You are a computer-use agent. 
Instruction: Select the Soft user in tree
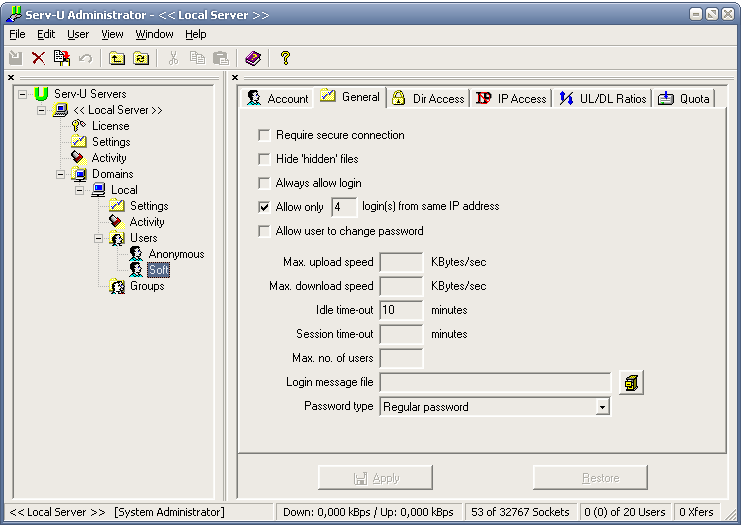(x=158, y=270)
